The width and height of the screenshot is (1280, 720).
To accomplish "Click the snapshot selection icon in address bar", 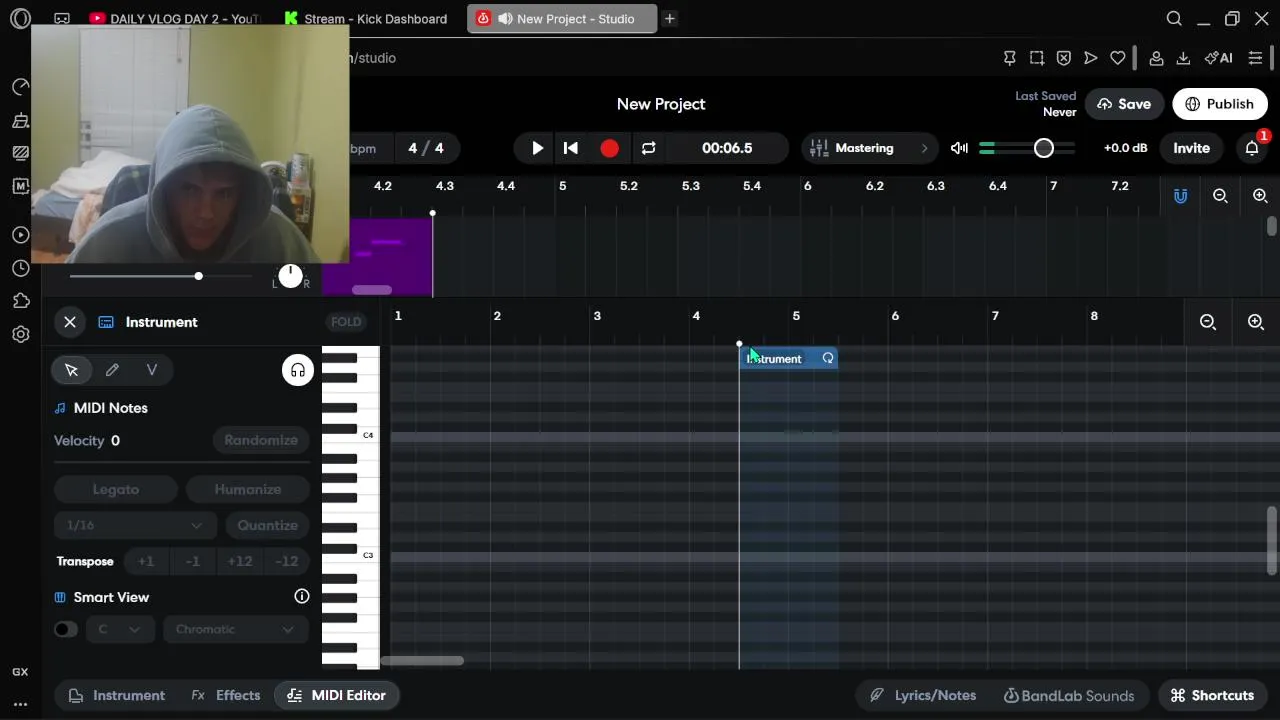I will click(x=1037, y=58).
